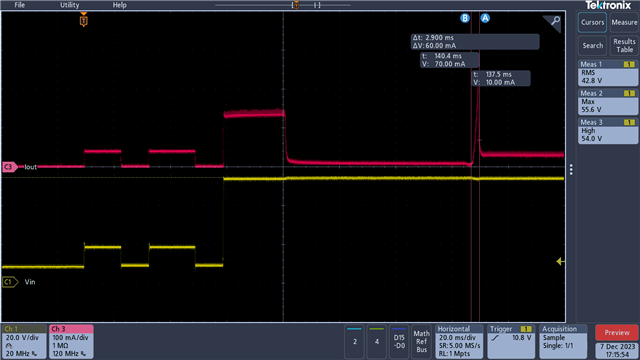The width and height of the screenshot is (640, 360).
Task: Click the yellow trigger level arrow
Action: (560, 261)
